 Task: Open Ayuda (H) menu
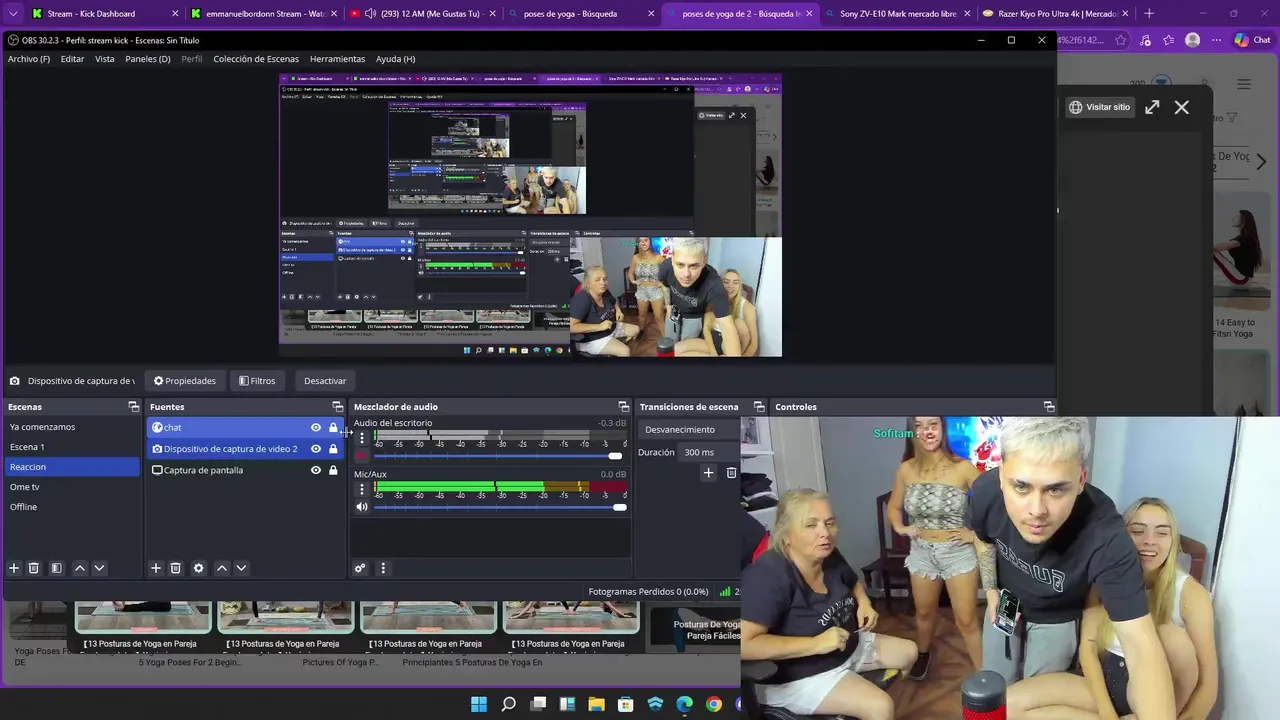point(395,59)
